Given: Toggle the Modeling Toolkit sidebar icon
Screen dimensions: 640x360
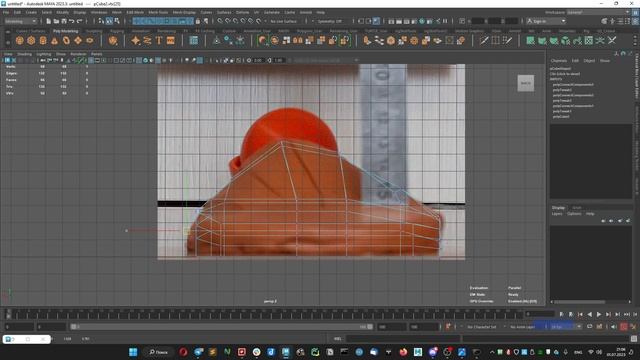Looking at the screenshot, I should pyautogui.click(x=604, y=21).
